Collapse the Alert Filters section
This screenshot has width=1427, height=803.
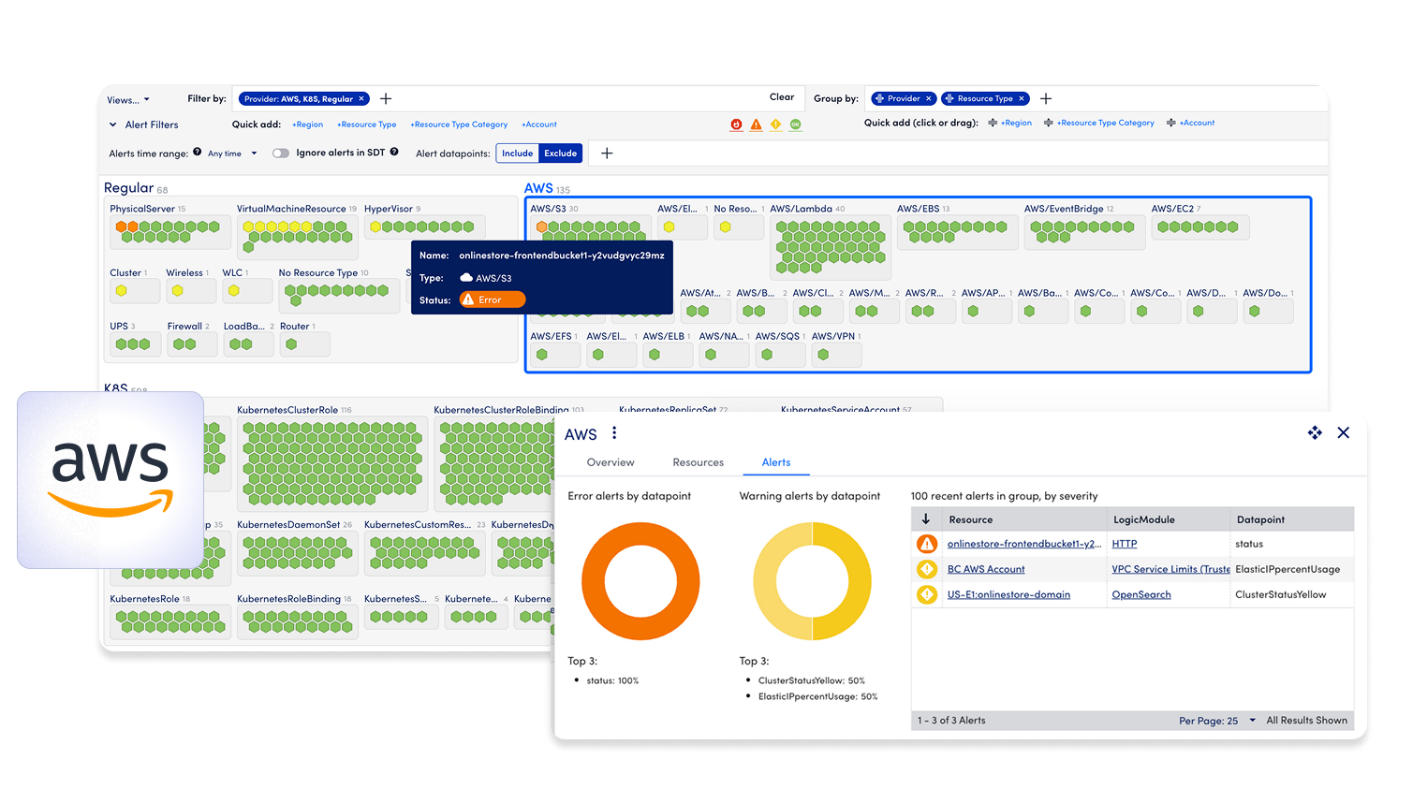(x=113, y=125)
